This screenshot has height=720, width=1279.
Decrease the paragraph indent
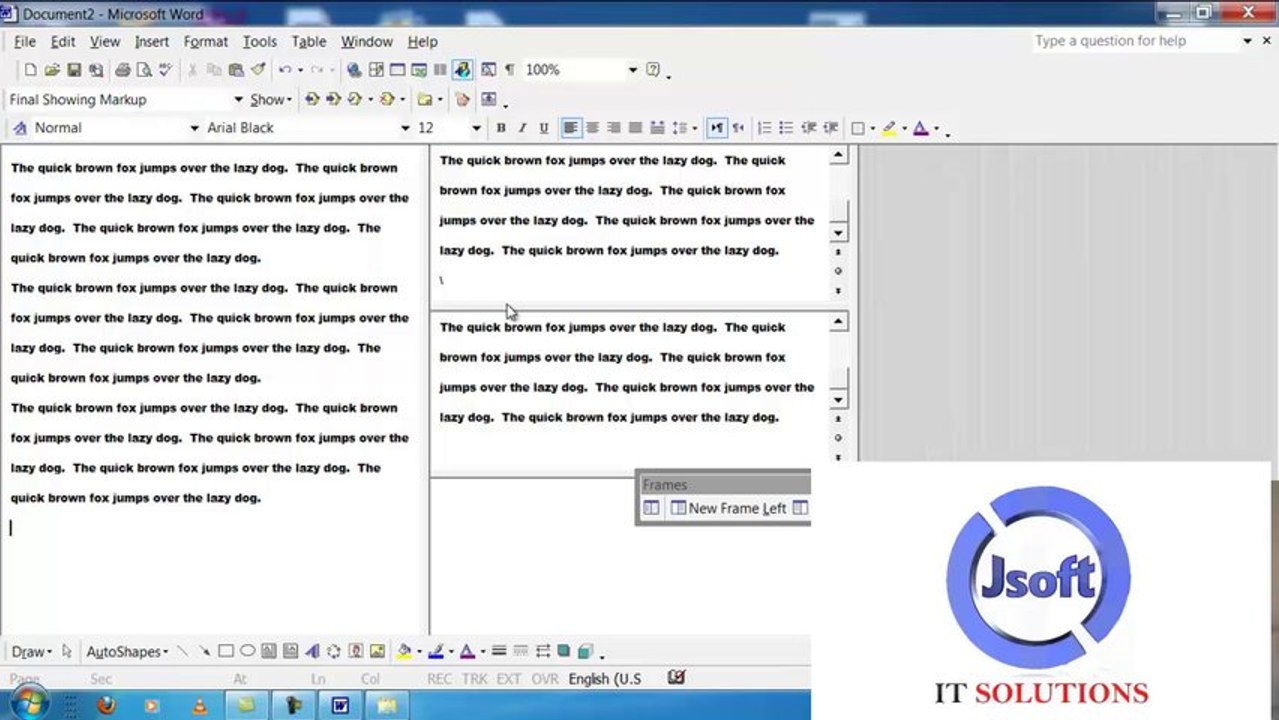pos(809,128)
